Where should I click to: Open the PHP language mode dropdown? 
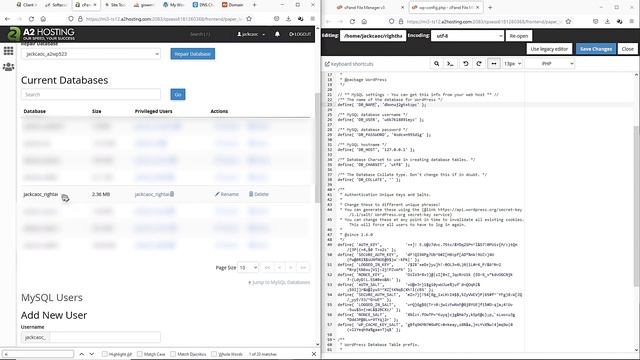click(549, 64)
